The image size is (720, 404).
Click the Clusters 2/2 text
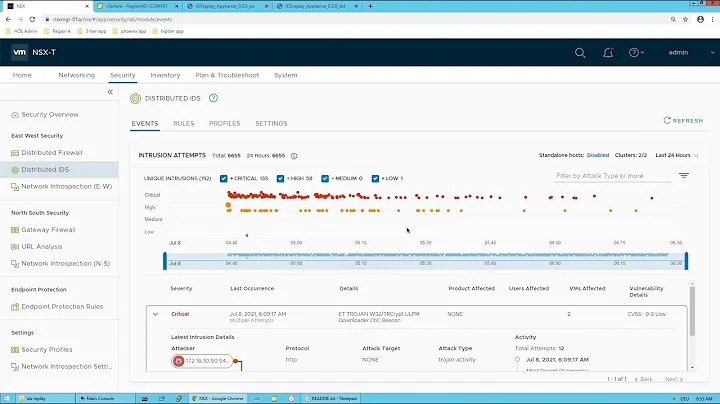coord(631,156)
